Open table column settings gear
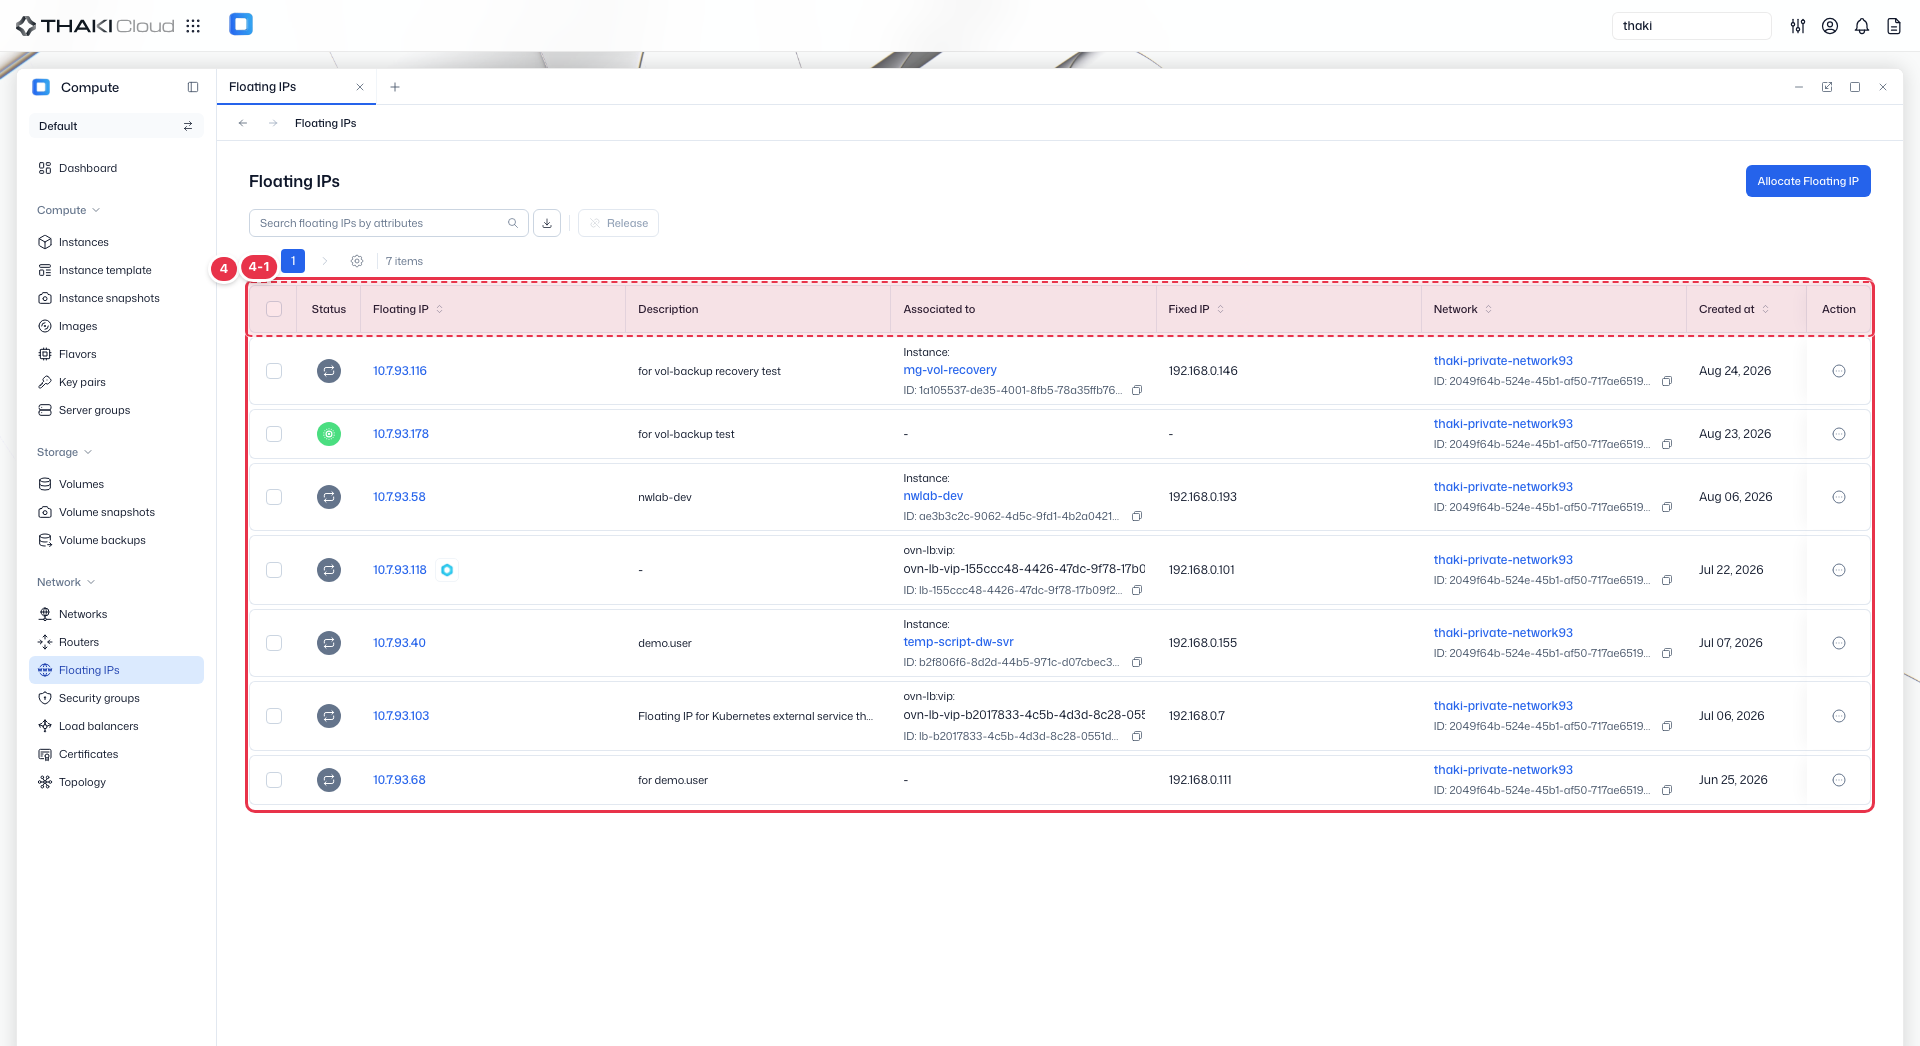 (357, 261)
